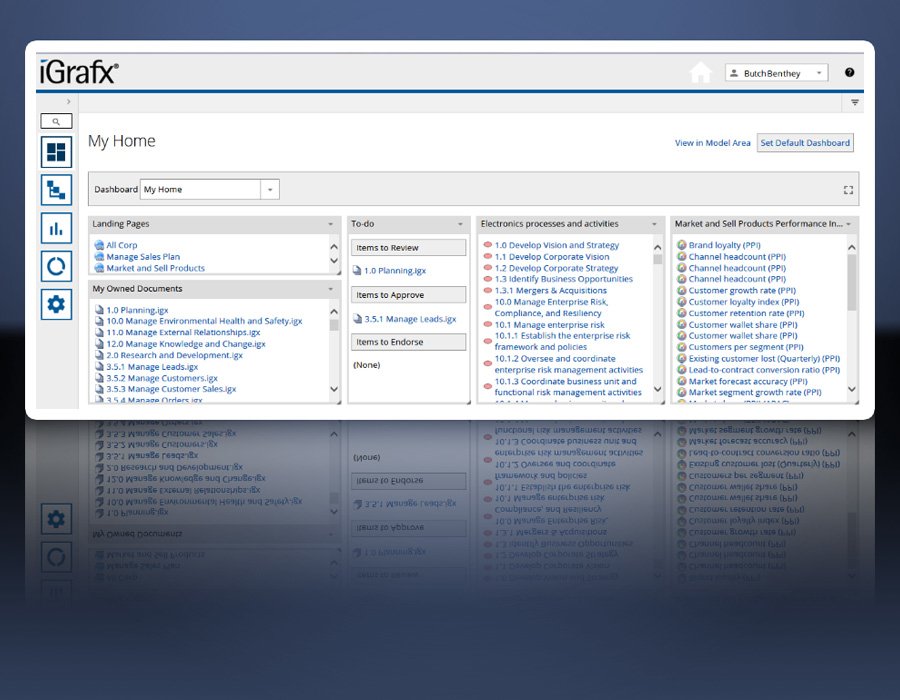Viewport: 900px width, 700px height.
Task: Open 10.1 Manage enterprise risk
Action: coord(549,325)
